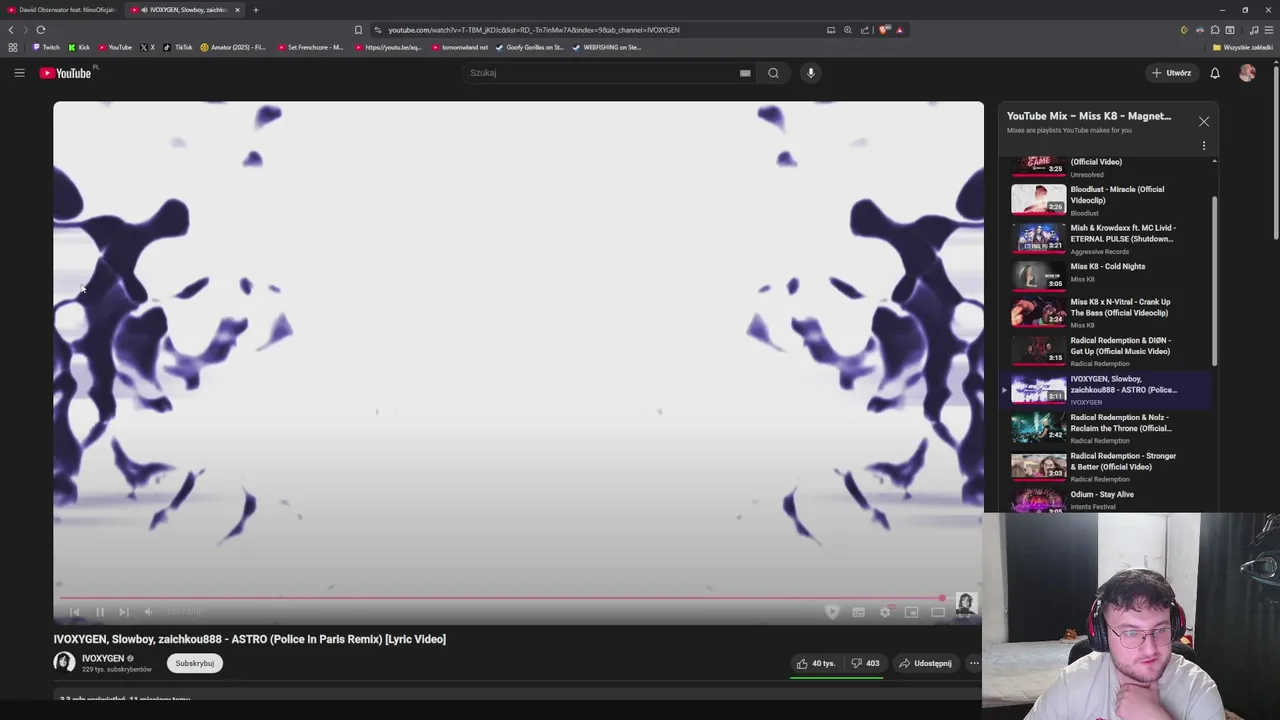Mute the video volume
The image size is (1280, 720).
[148, 612]
